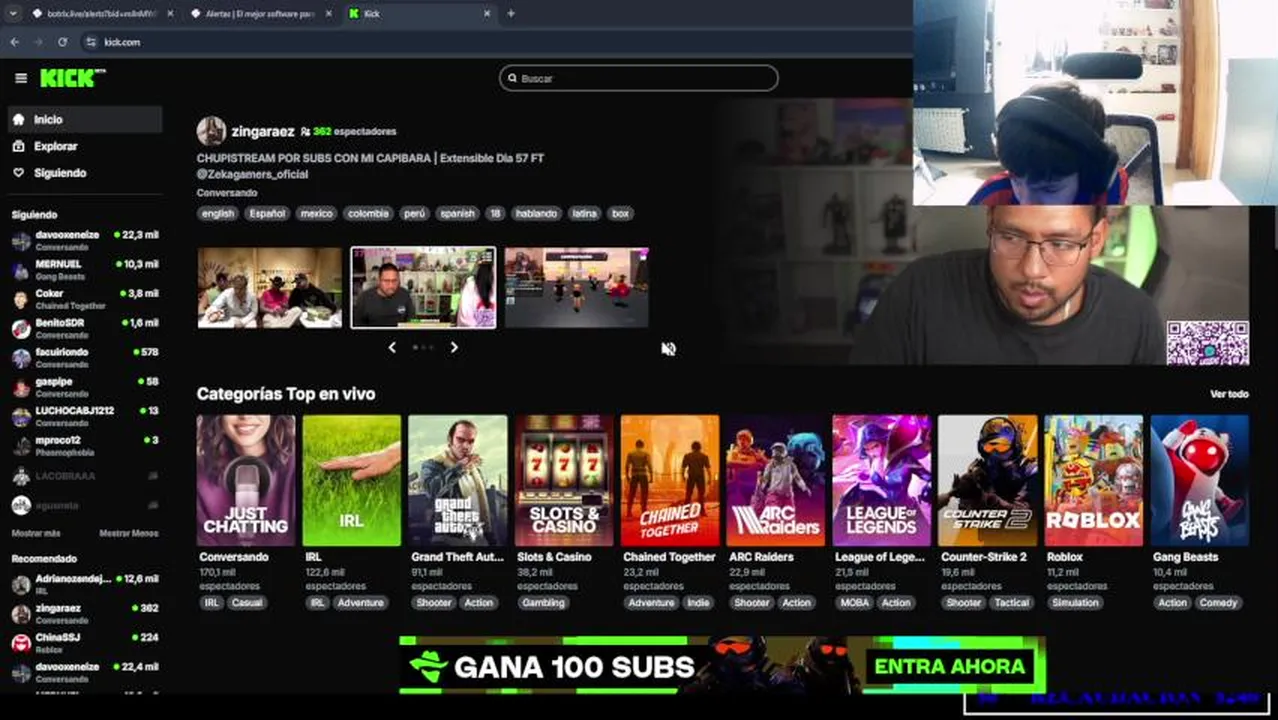
Task: Open BenitoSDR channel in Siguiendo list
Action: (x=85, y=328)
